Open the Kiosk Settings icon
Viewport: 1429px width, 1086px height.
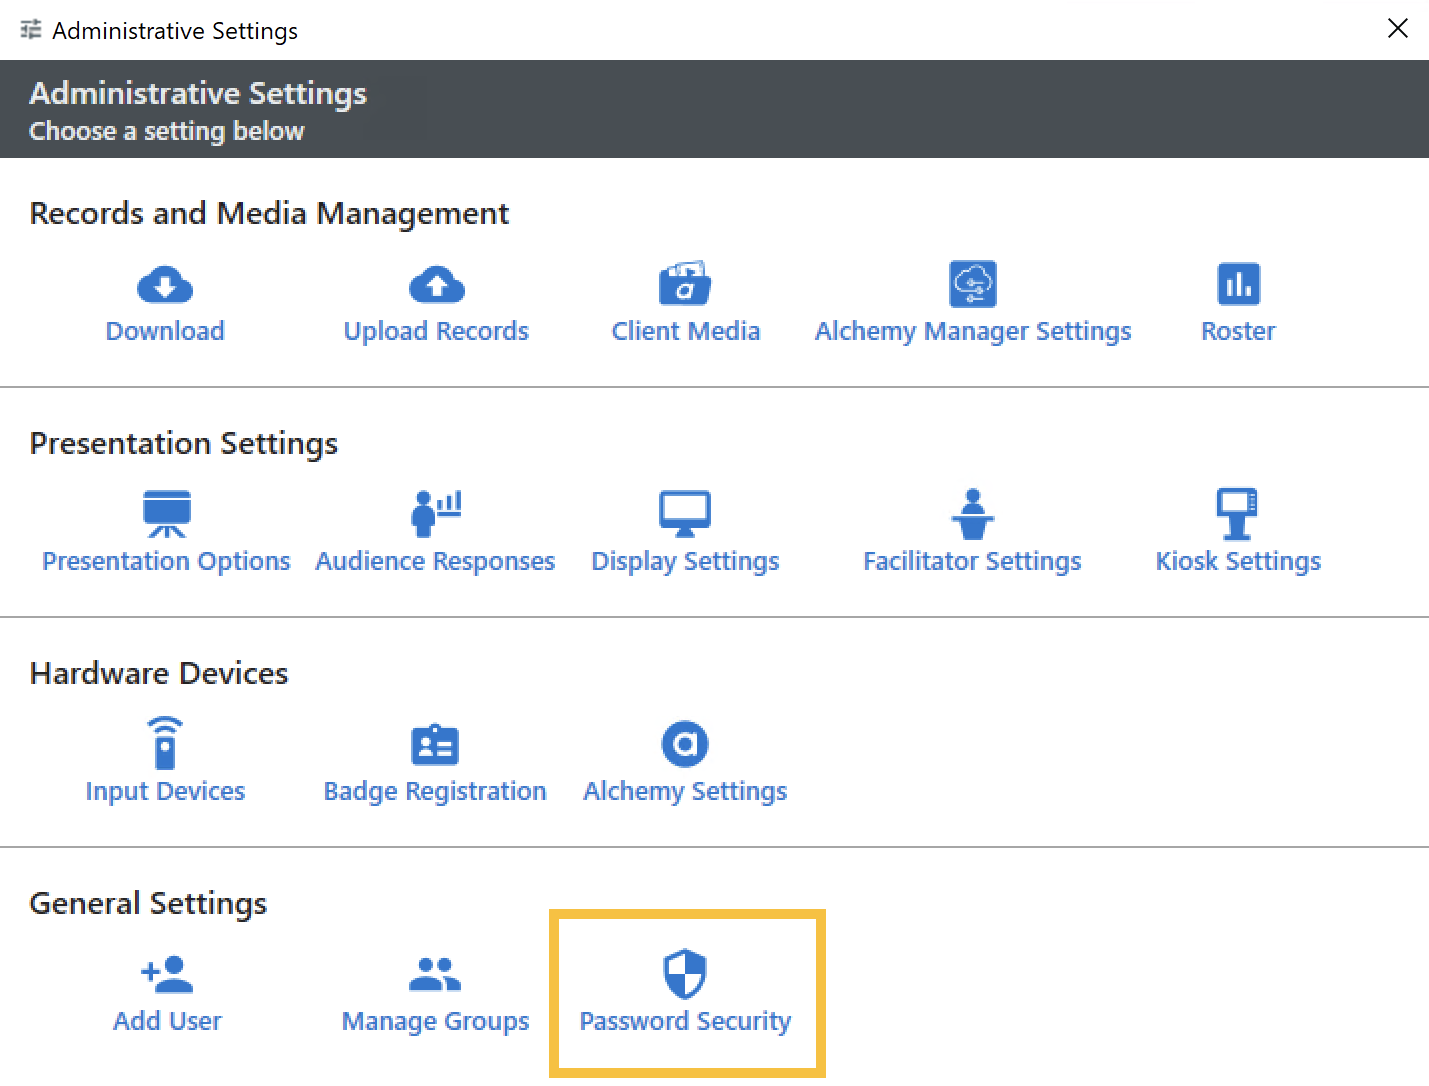1237,514
